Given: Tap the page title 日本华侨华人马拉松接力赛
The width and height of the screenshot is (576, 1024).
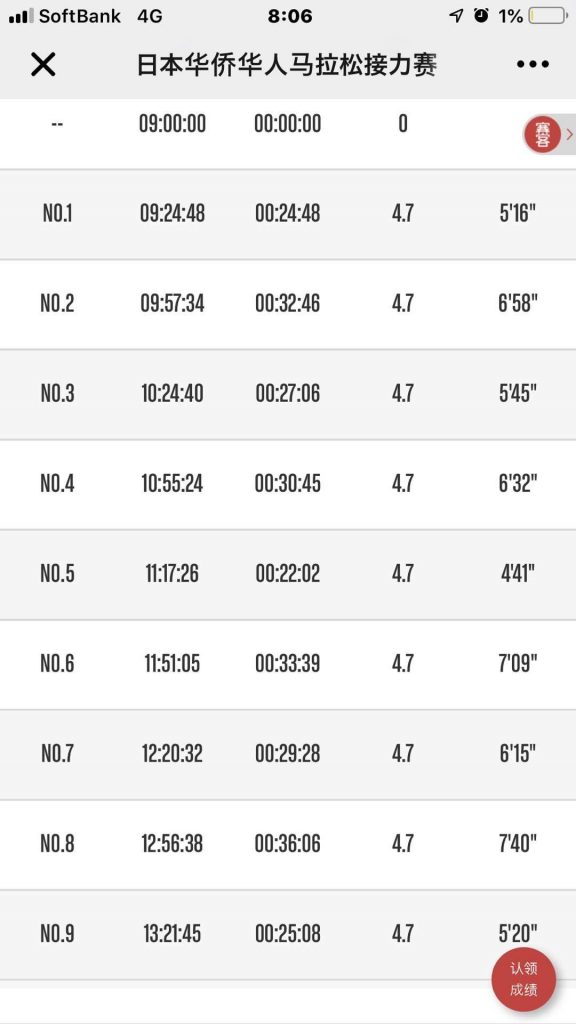Looking at the screenshot, I should (287, 65).
